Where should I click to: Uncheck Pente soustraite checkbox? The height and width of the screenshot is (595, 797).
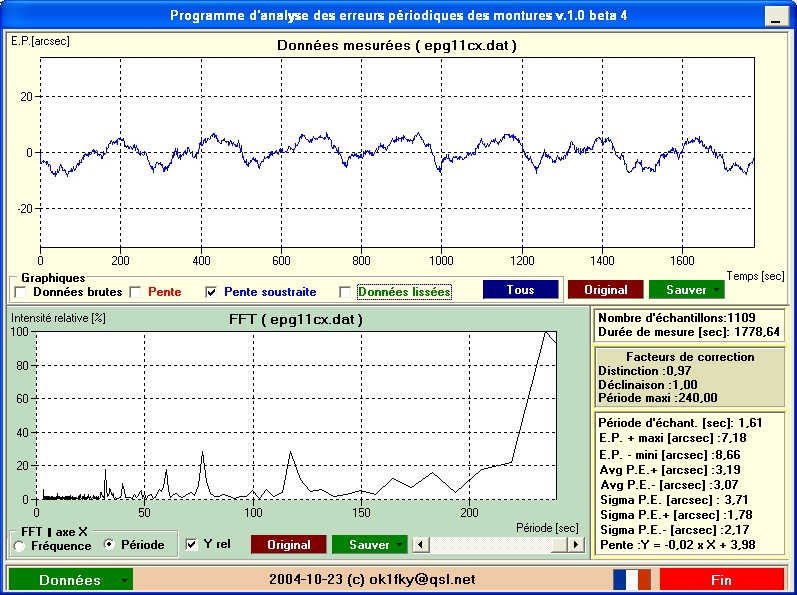coord(211,292)
